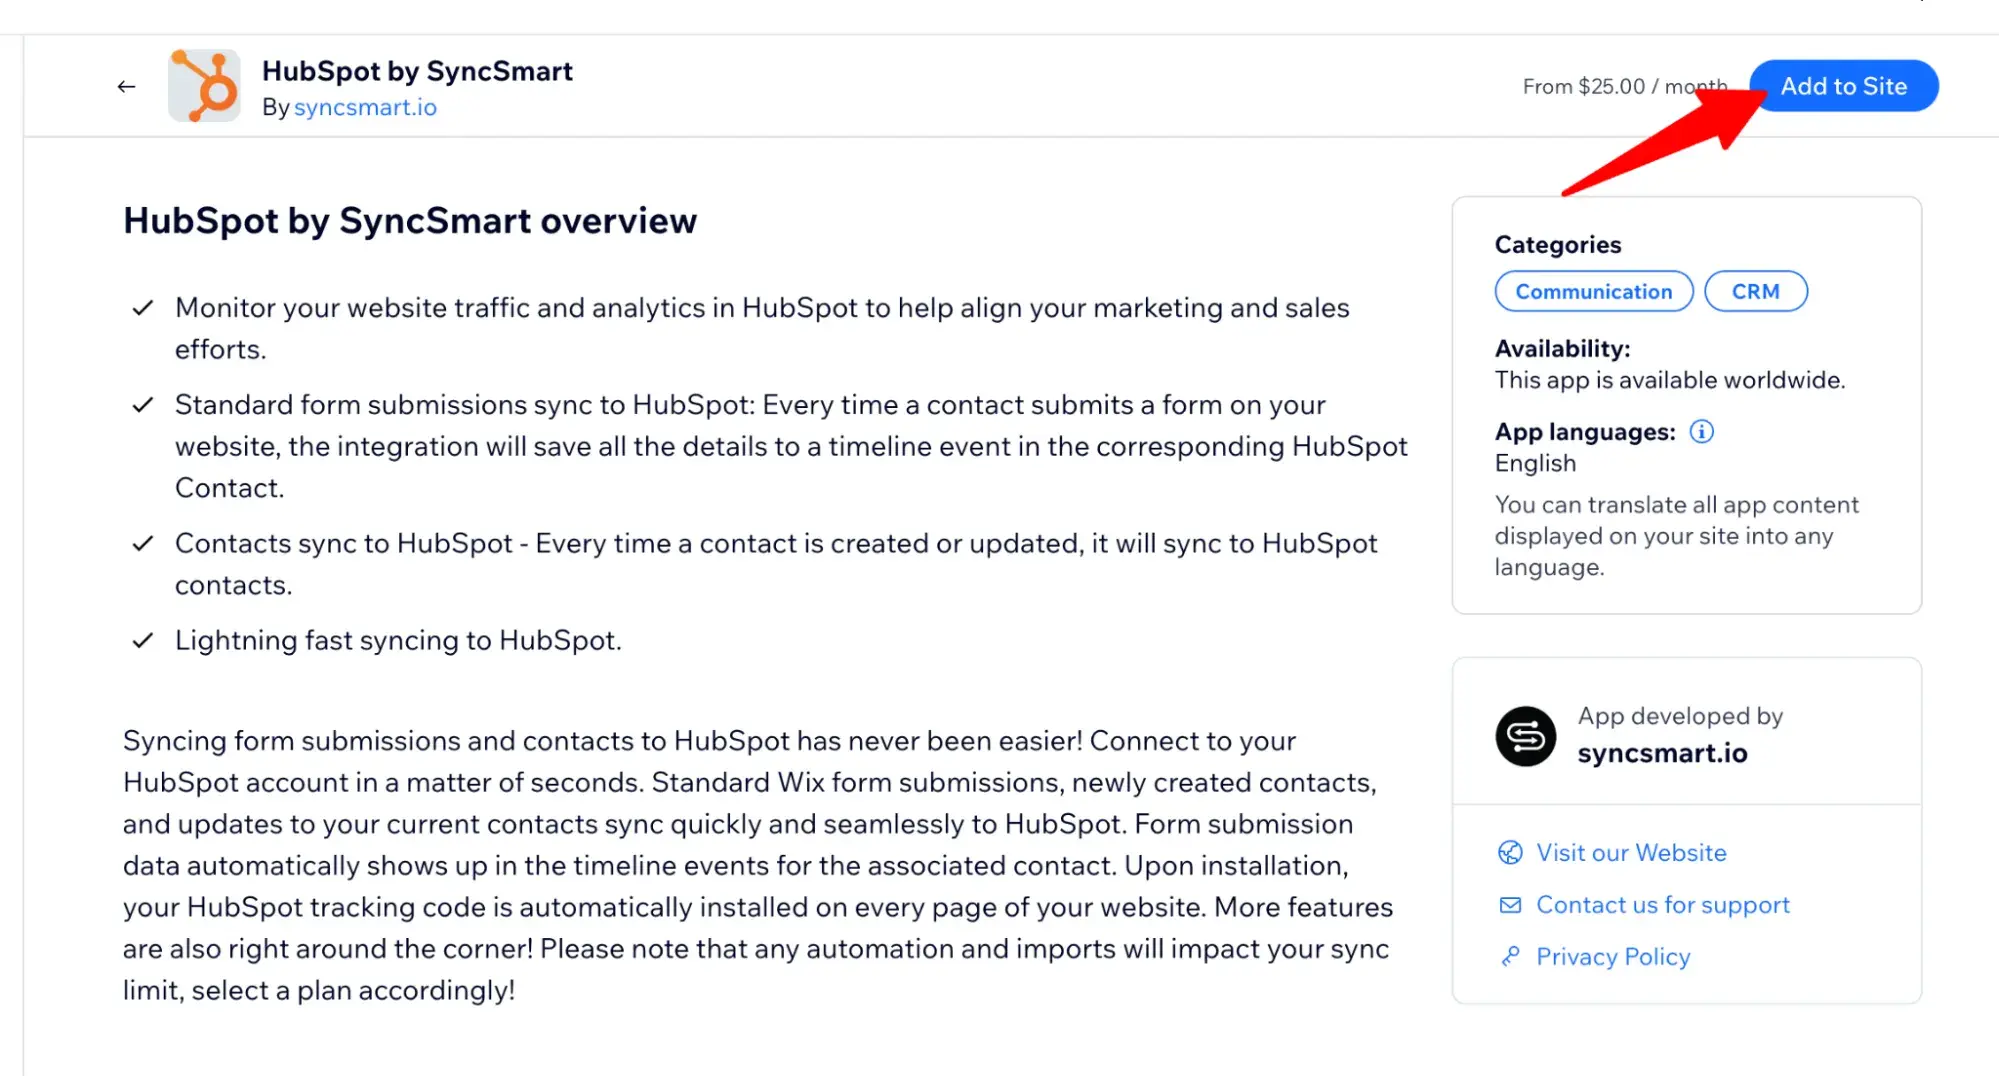1999x1076 pixels.
Task: Click the syncsmart.io developer logo
Action: (1525, 736)
